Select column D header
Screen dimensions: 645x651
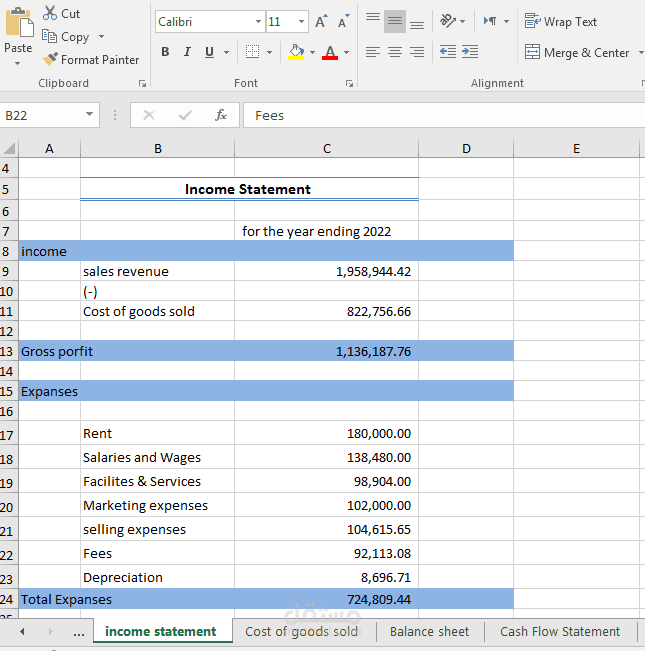[x=466, y=149]
